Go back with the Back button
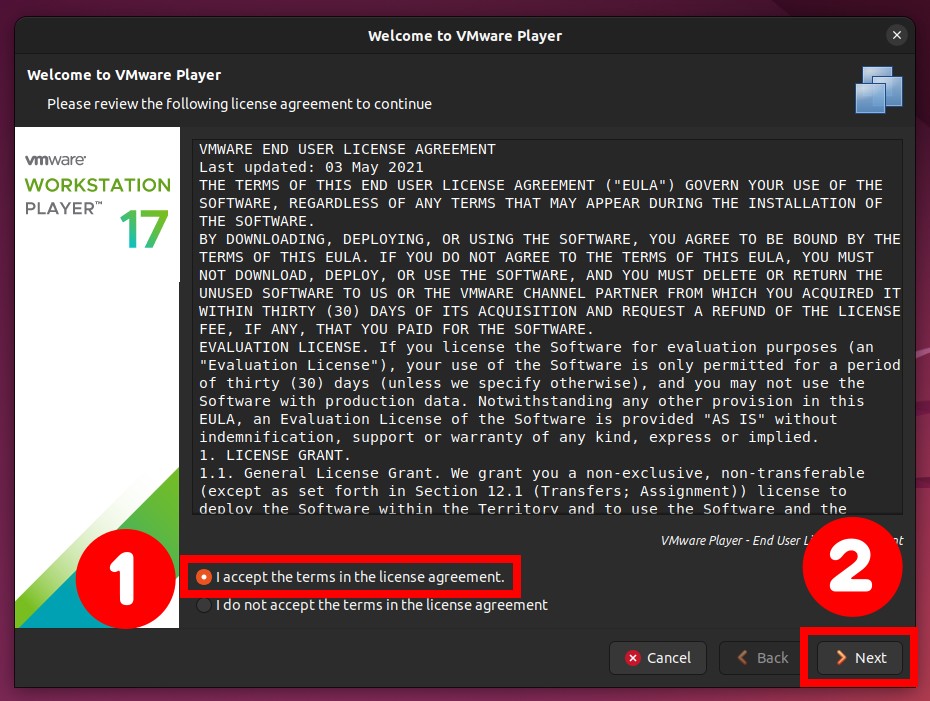Viewport: 930px width, 701px height. pyautogui.click(x=762, y=658)
